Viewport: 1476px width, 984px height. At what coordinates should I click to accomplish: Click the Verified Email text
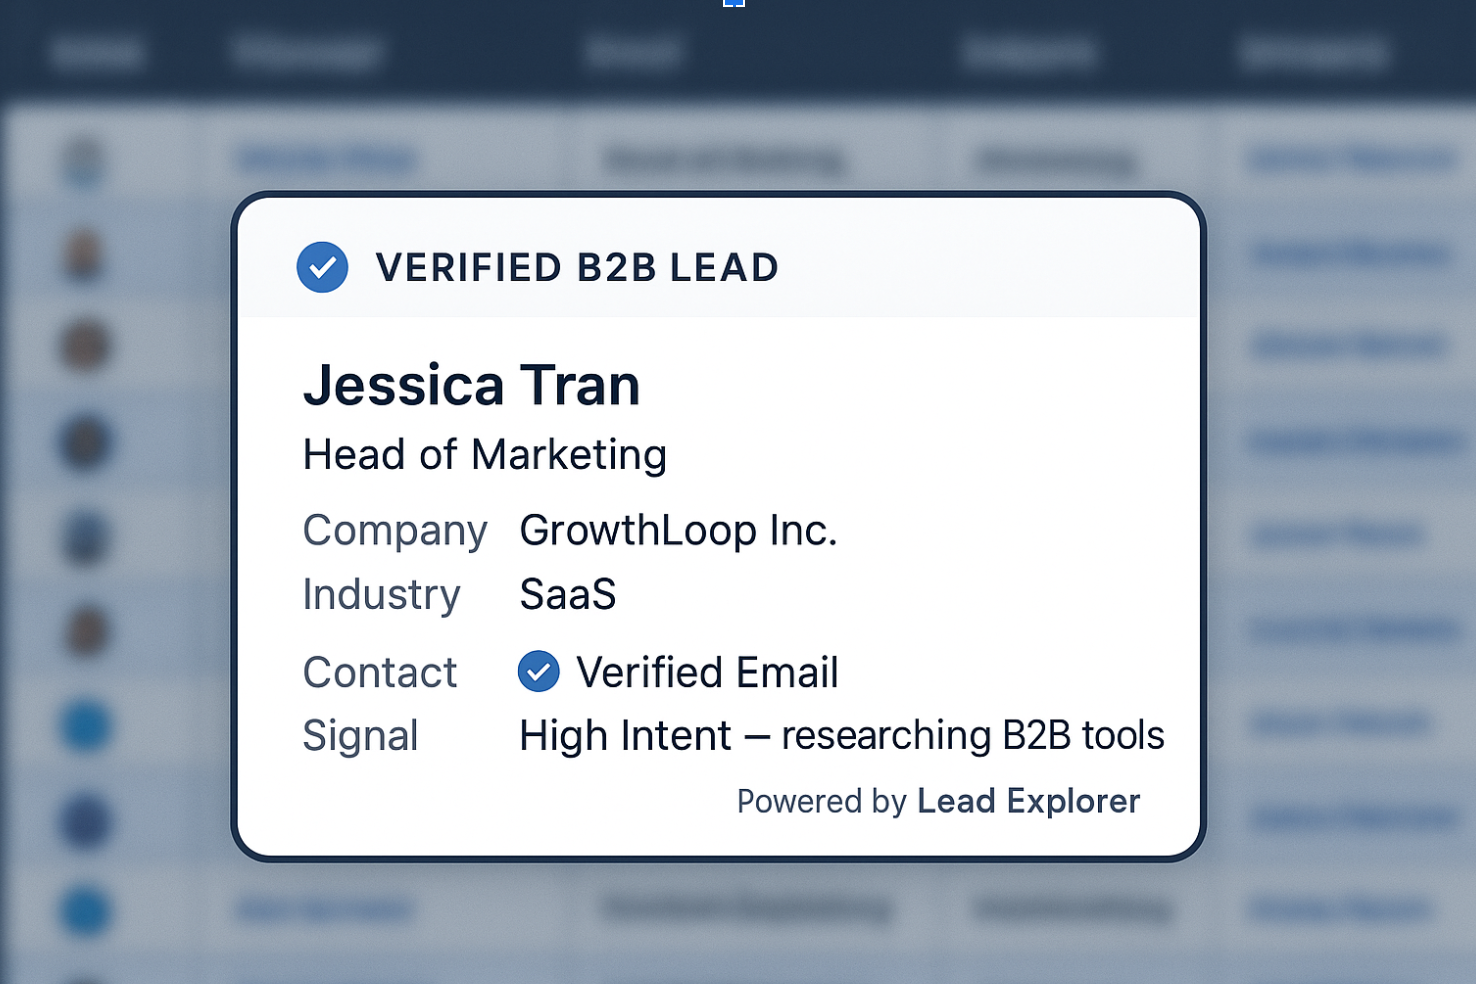[707, 672]
